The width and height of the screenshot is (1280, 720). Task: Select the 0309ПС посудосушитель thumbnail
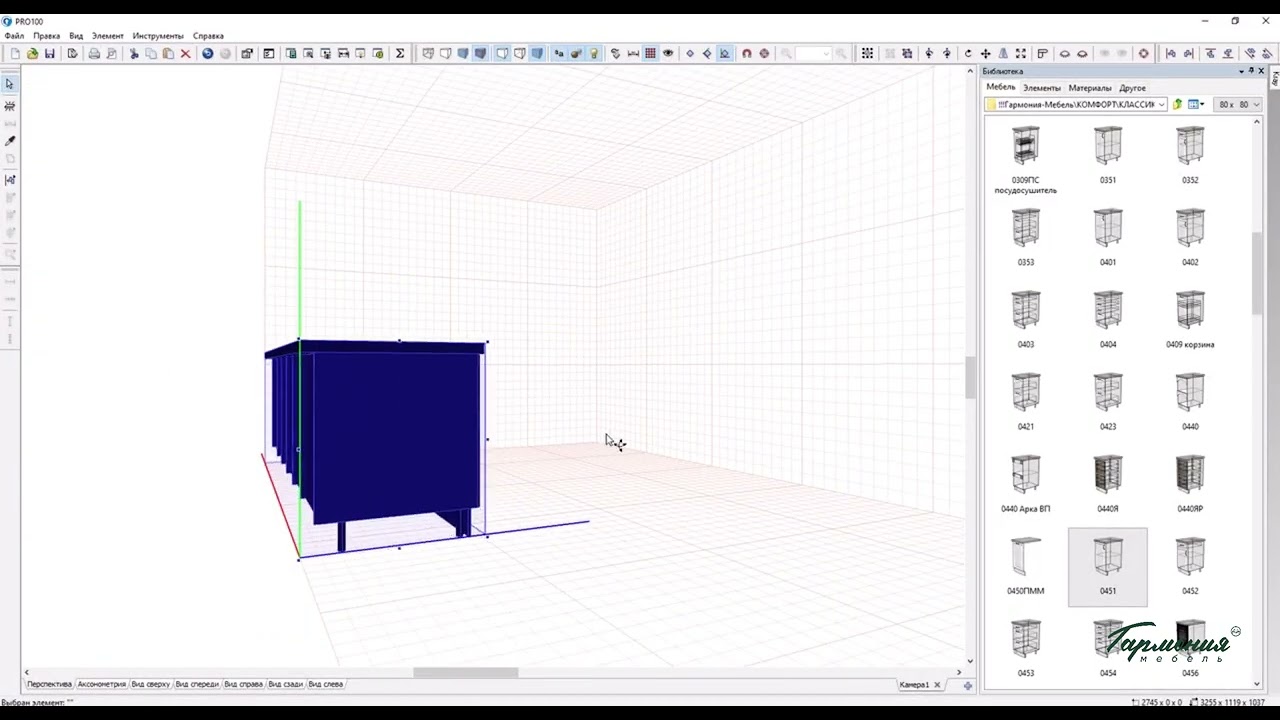coord(1026,158)
